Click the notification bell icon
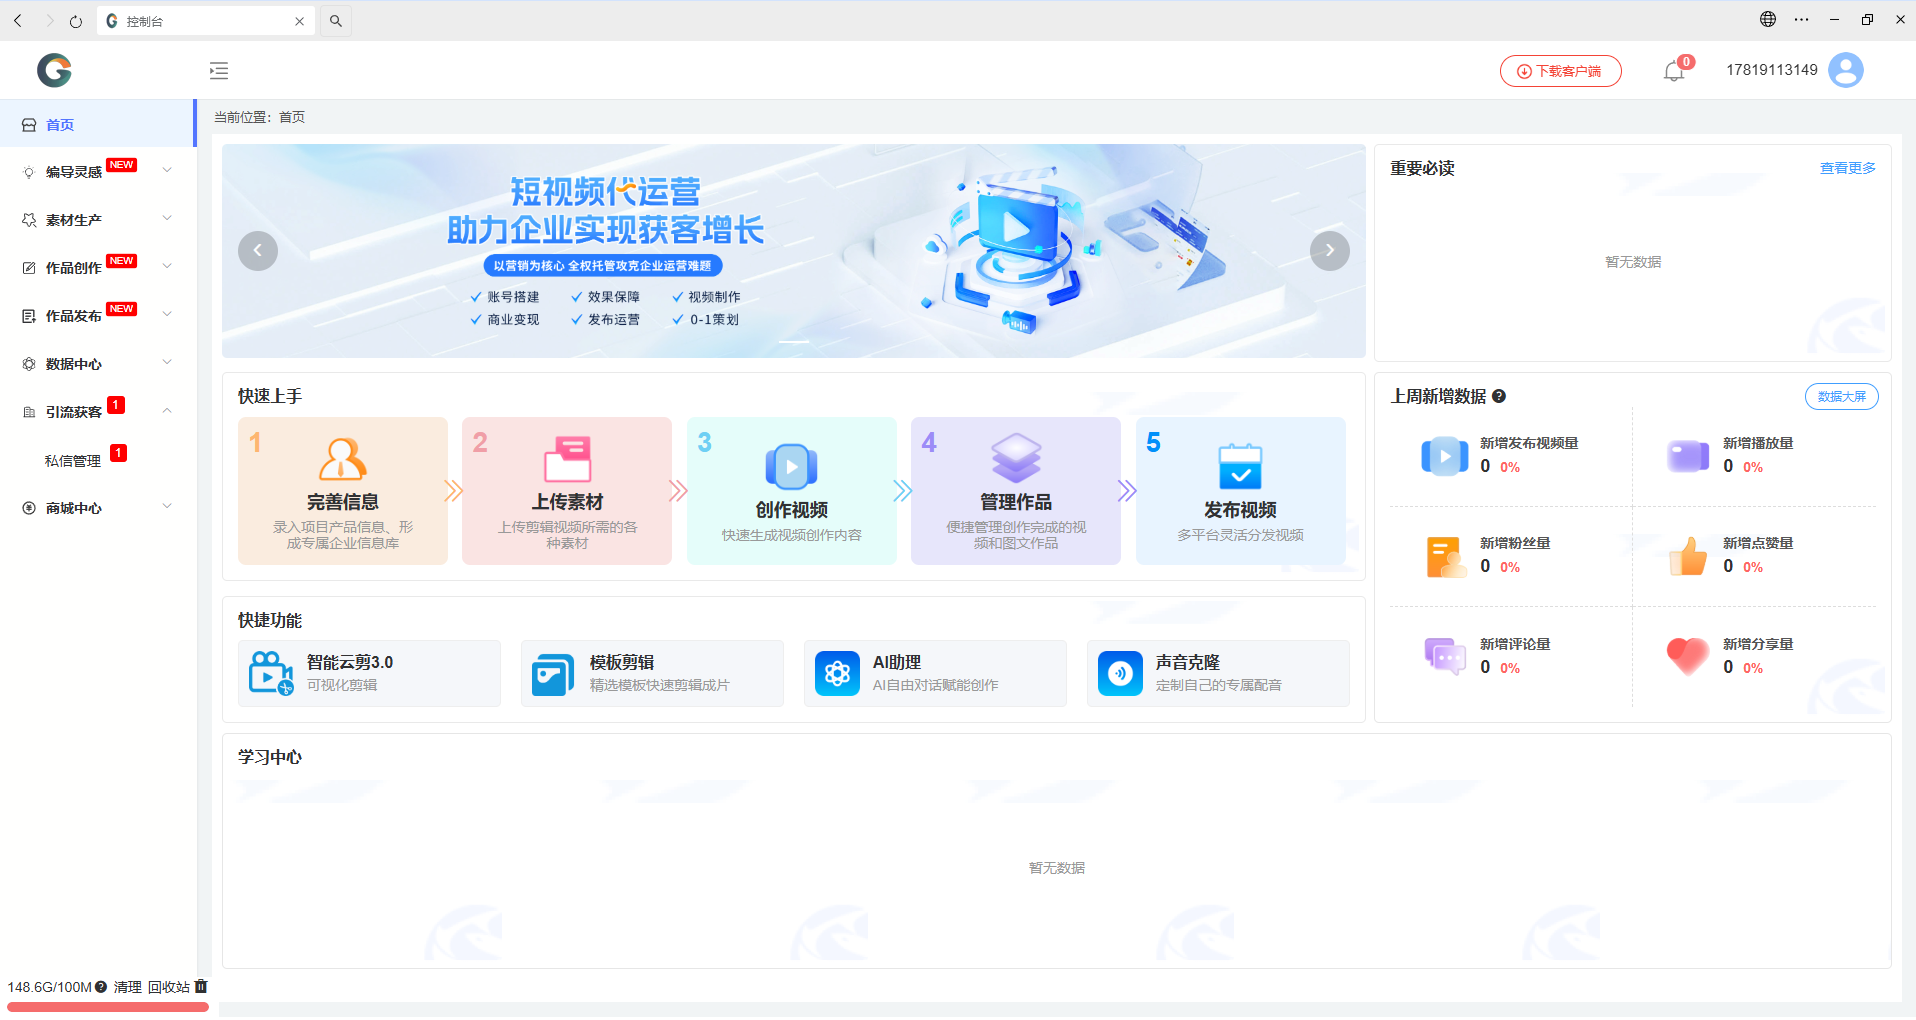 pos(1673,71)
